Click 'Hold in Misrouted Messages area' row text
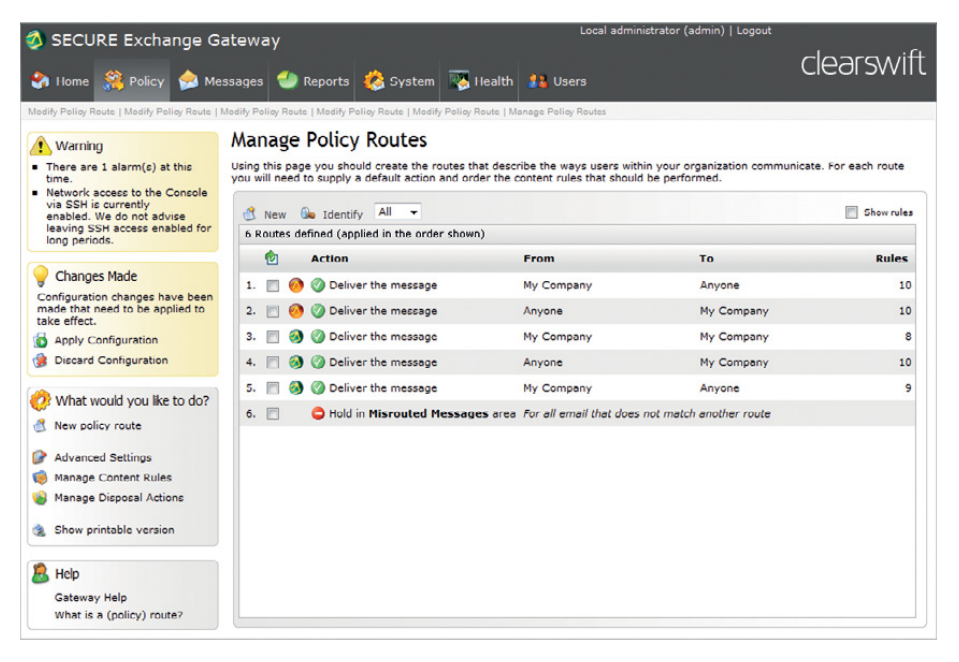 coord(422,414)
